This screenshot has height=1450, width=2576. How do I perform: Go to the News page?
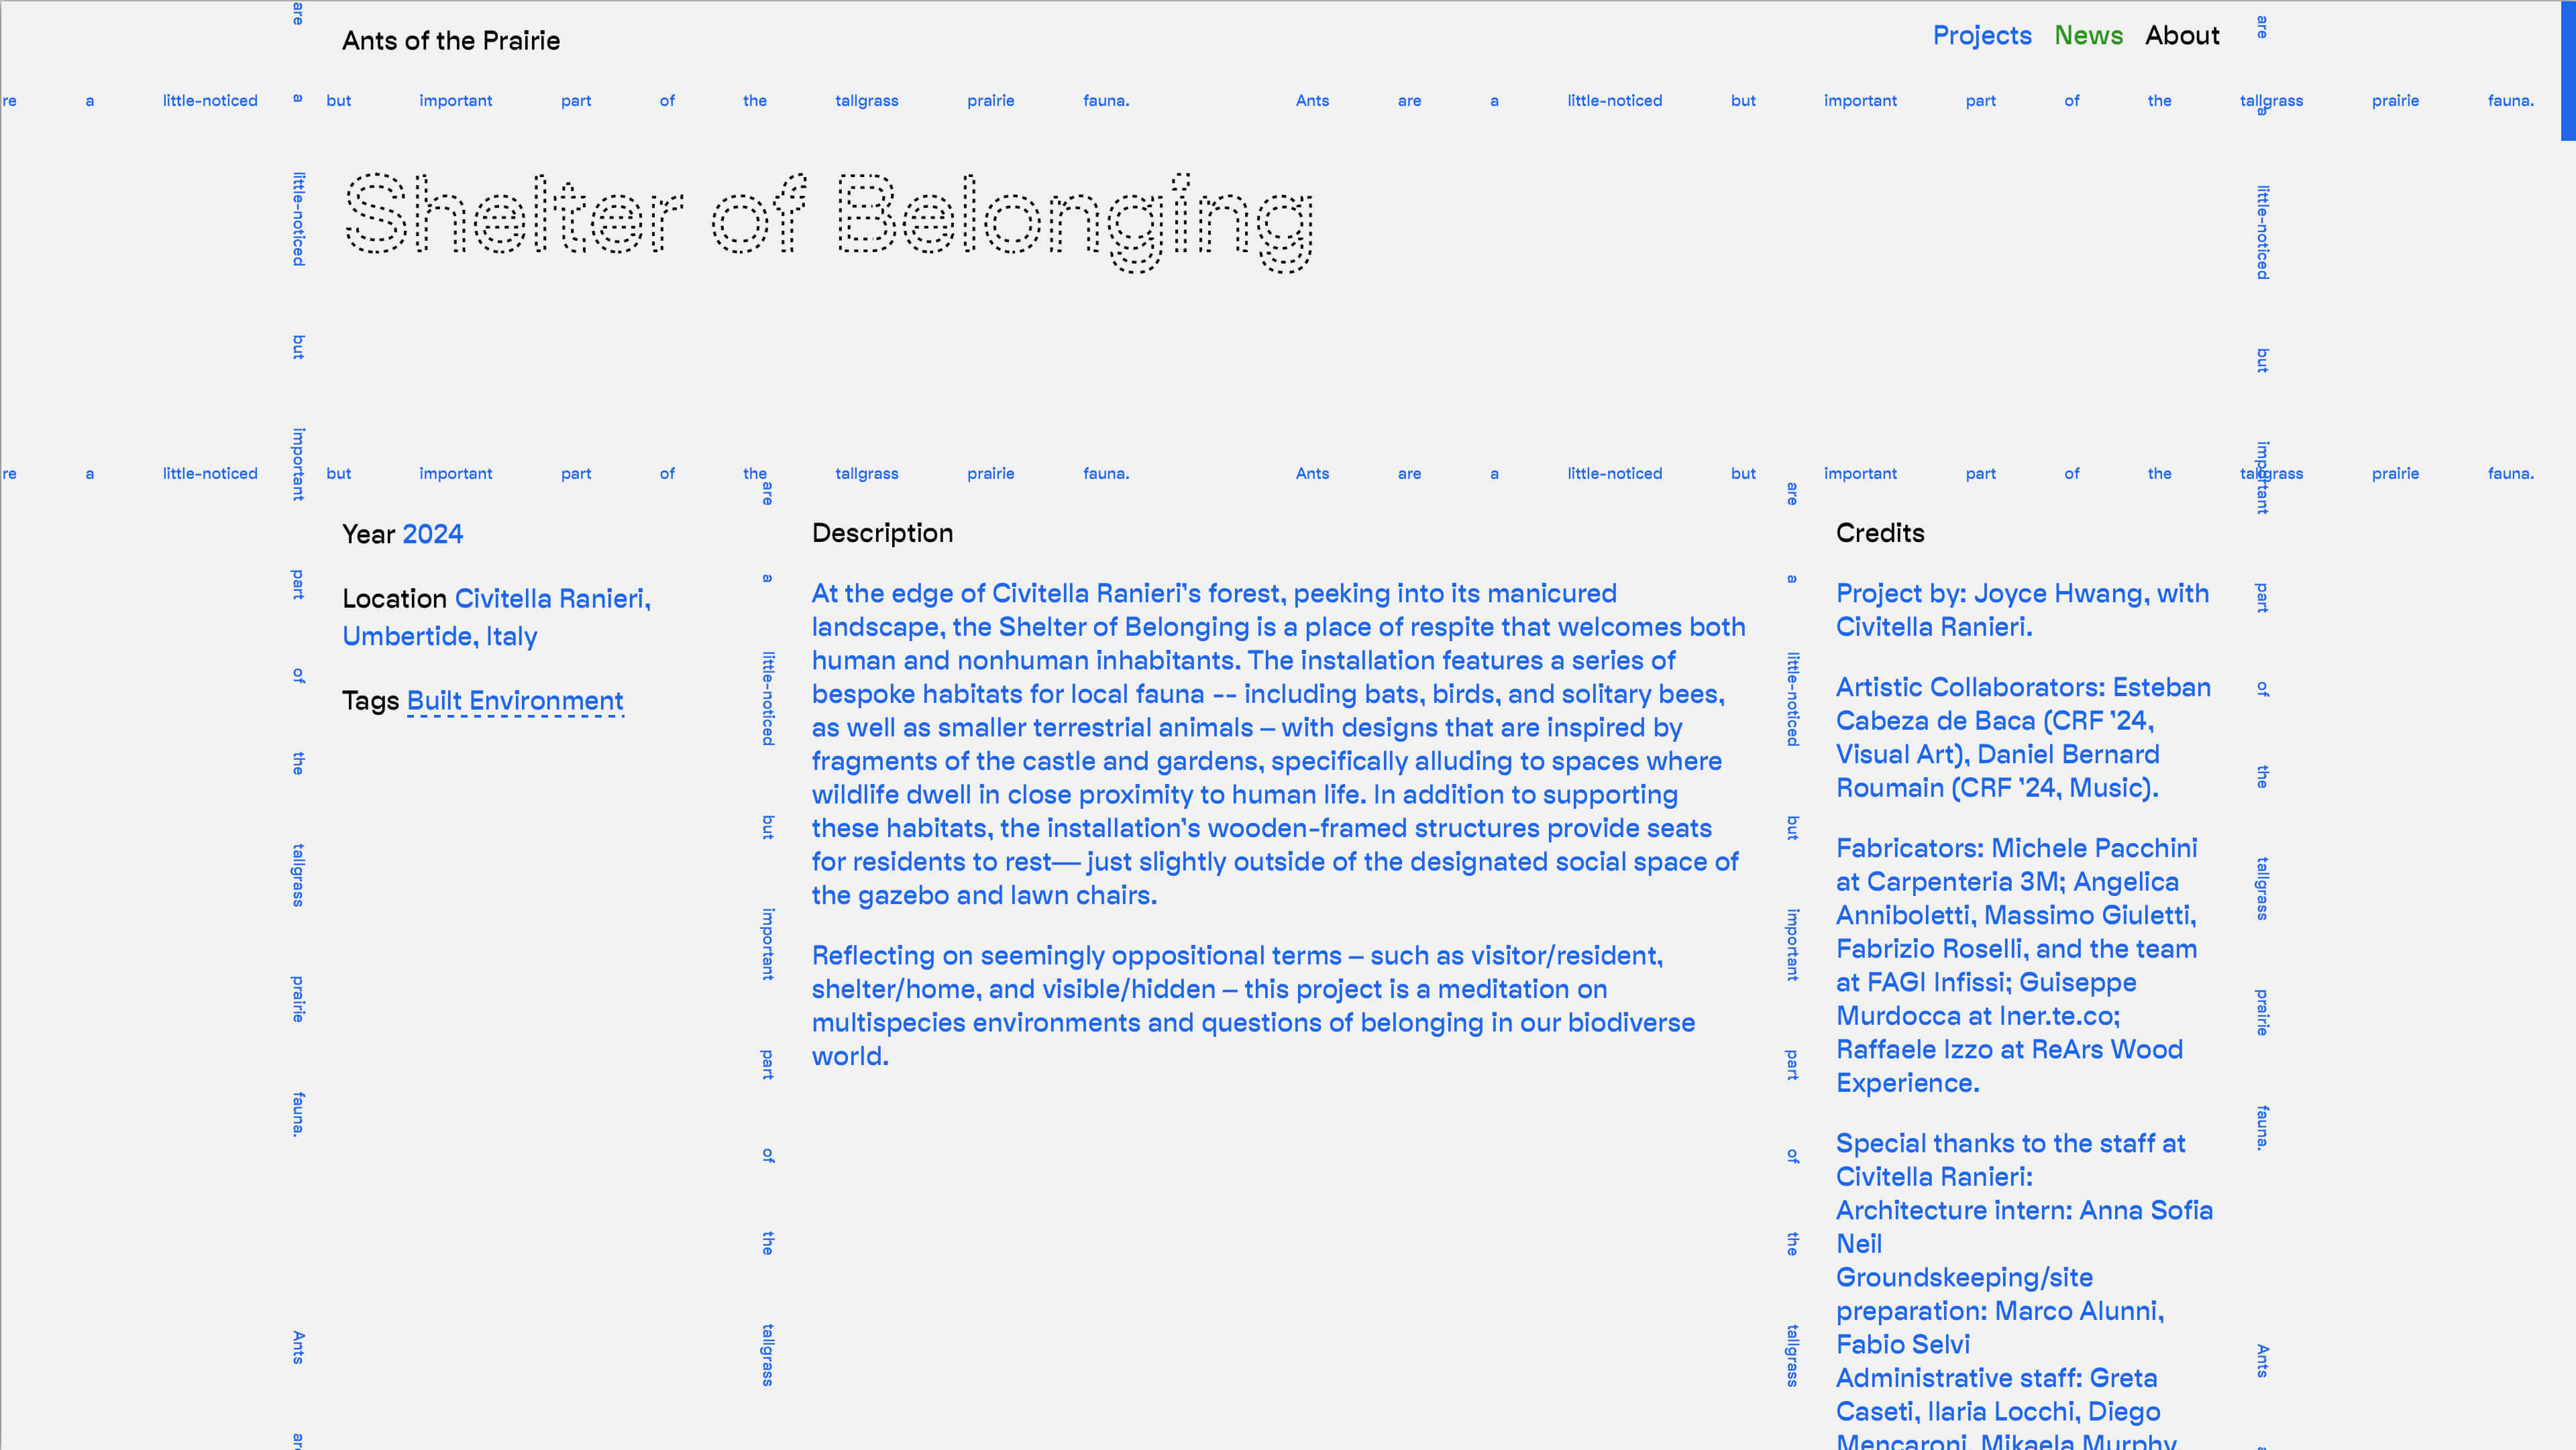point(2088,36)
